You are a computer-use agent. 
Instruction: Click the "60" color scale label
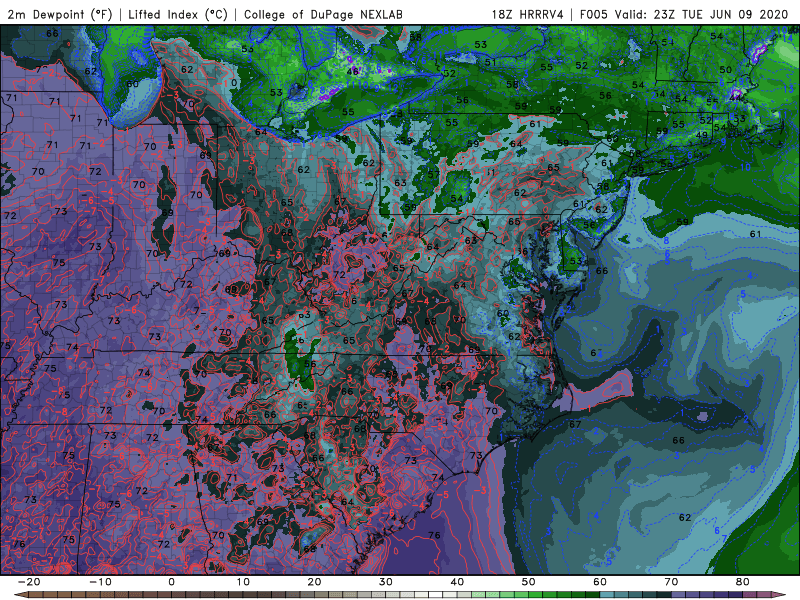click(600, 582)
